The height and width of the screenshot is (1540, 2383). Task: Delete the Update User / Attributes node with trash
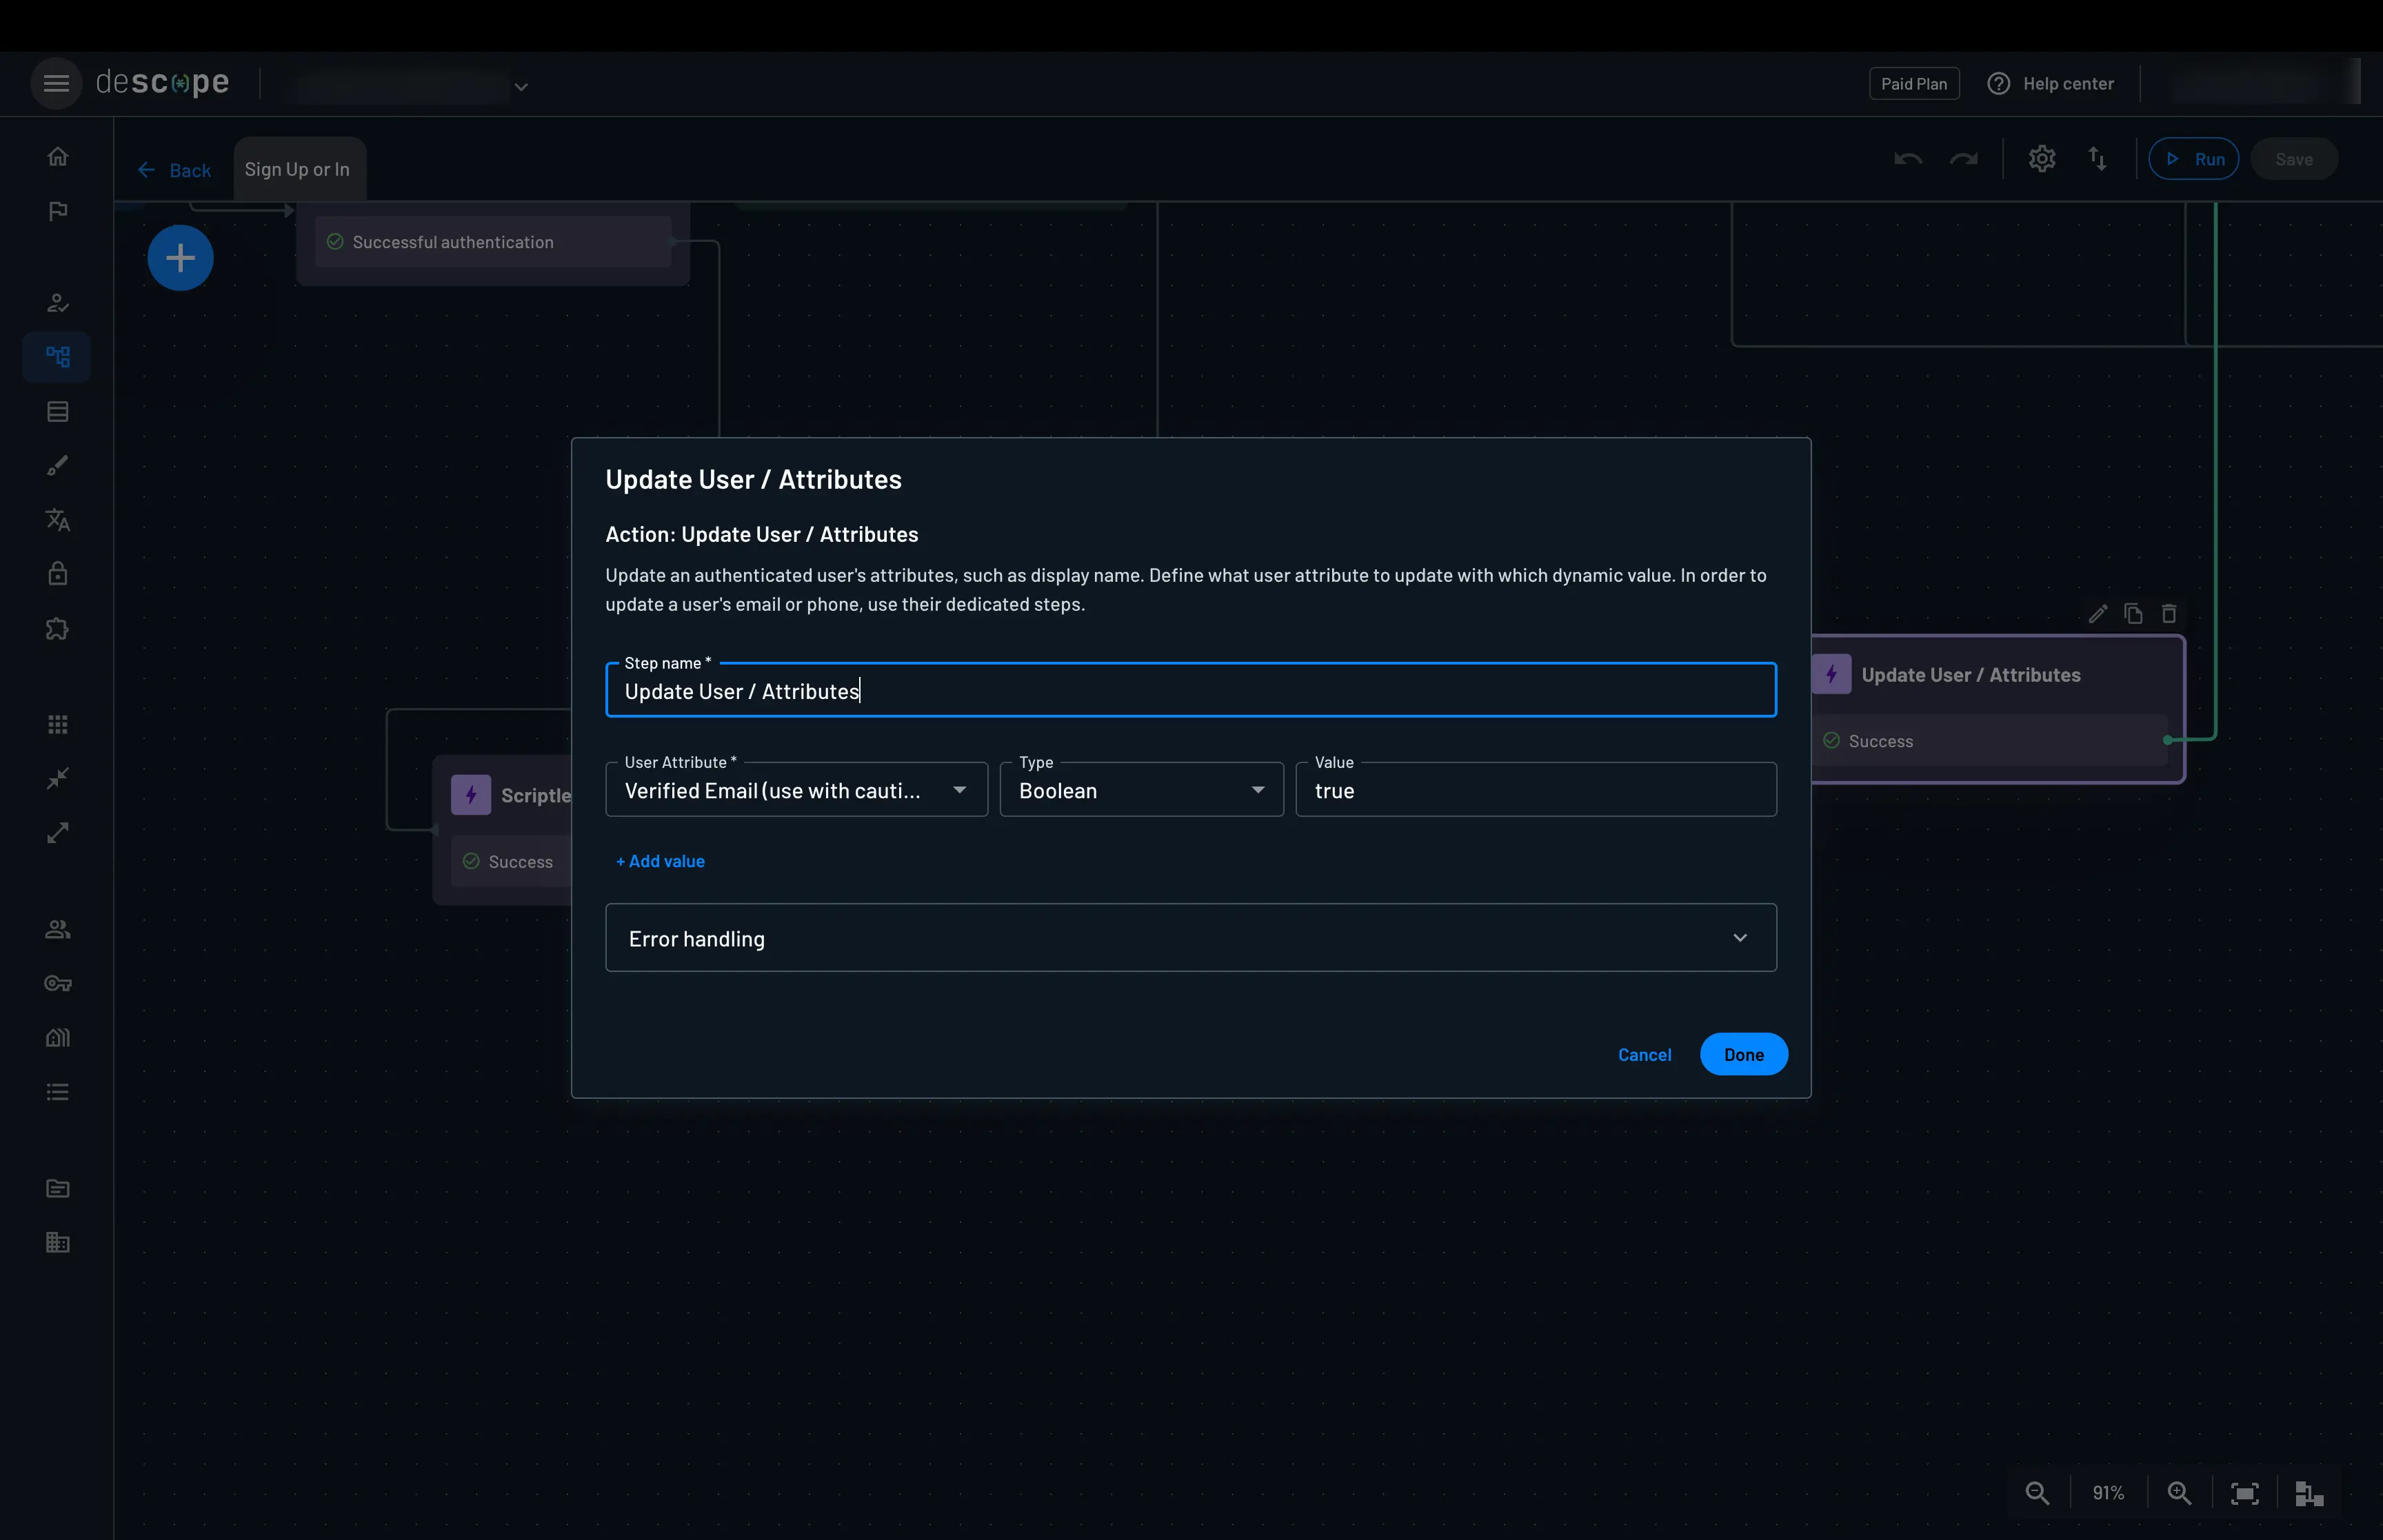(x=2169, y=614)
